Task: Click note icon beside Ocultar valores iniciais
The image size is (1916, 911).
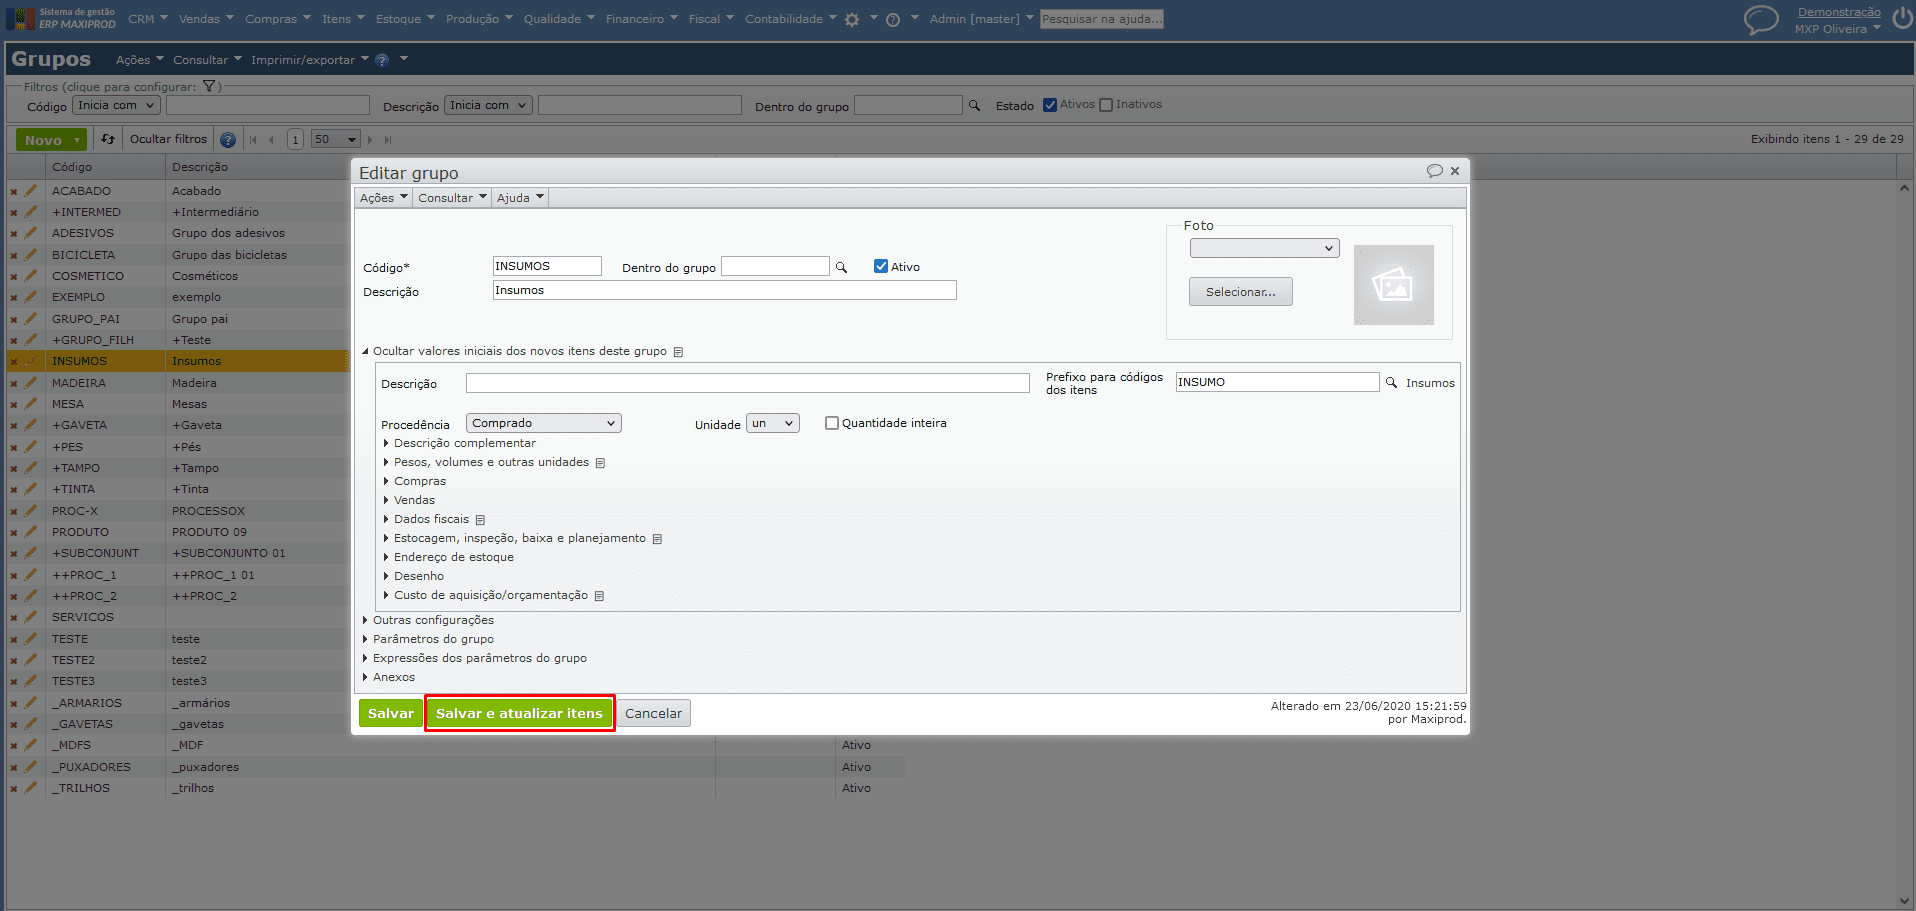Action: tap(678, 352)
